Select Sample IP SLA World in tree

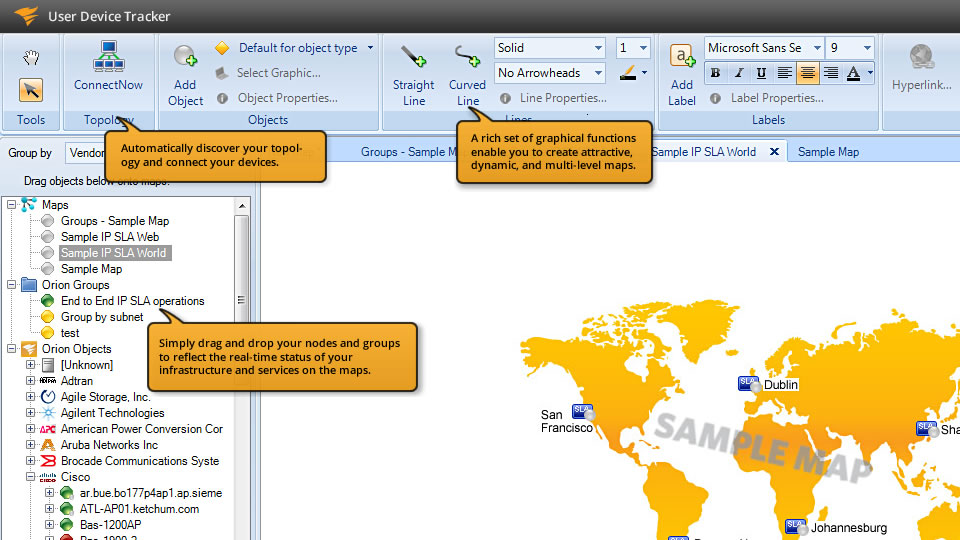113,253
